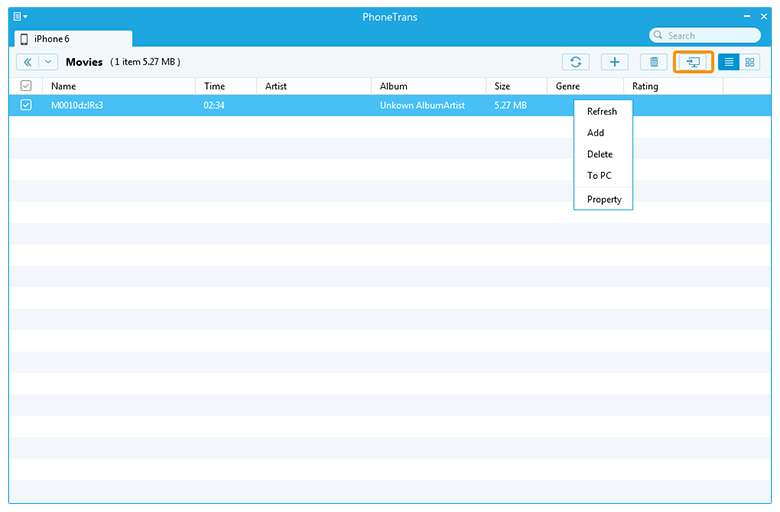Sort by the Size column header

point(503,86)
